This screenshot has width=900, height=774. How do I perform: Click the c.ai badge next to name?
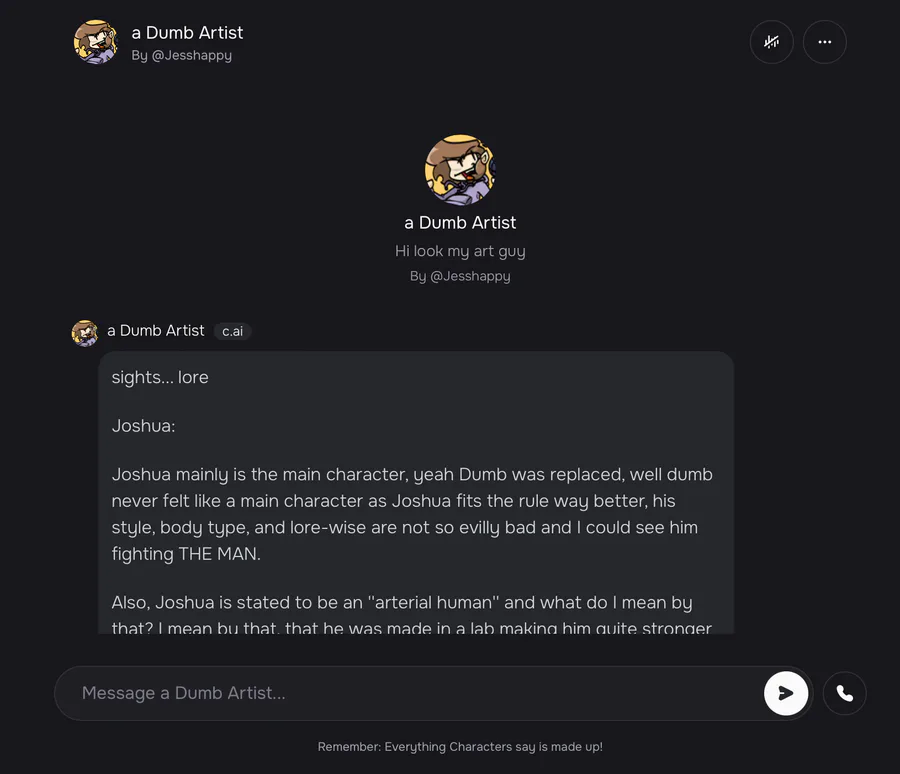[x=233, y=331]
